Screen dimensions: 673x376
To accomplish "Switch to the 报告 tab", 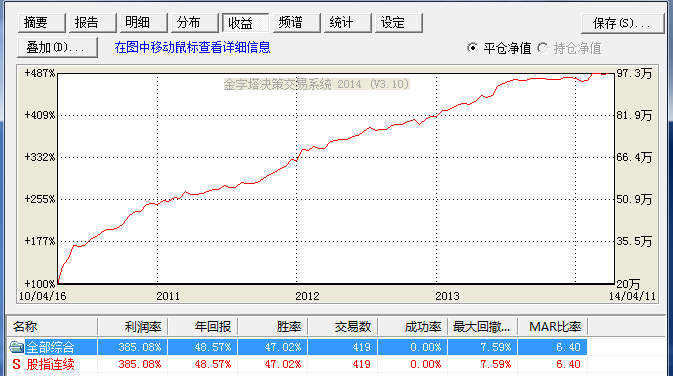I will (92, 23).
